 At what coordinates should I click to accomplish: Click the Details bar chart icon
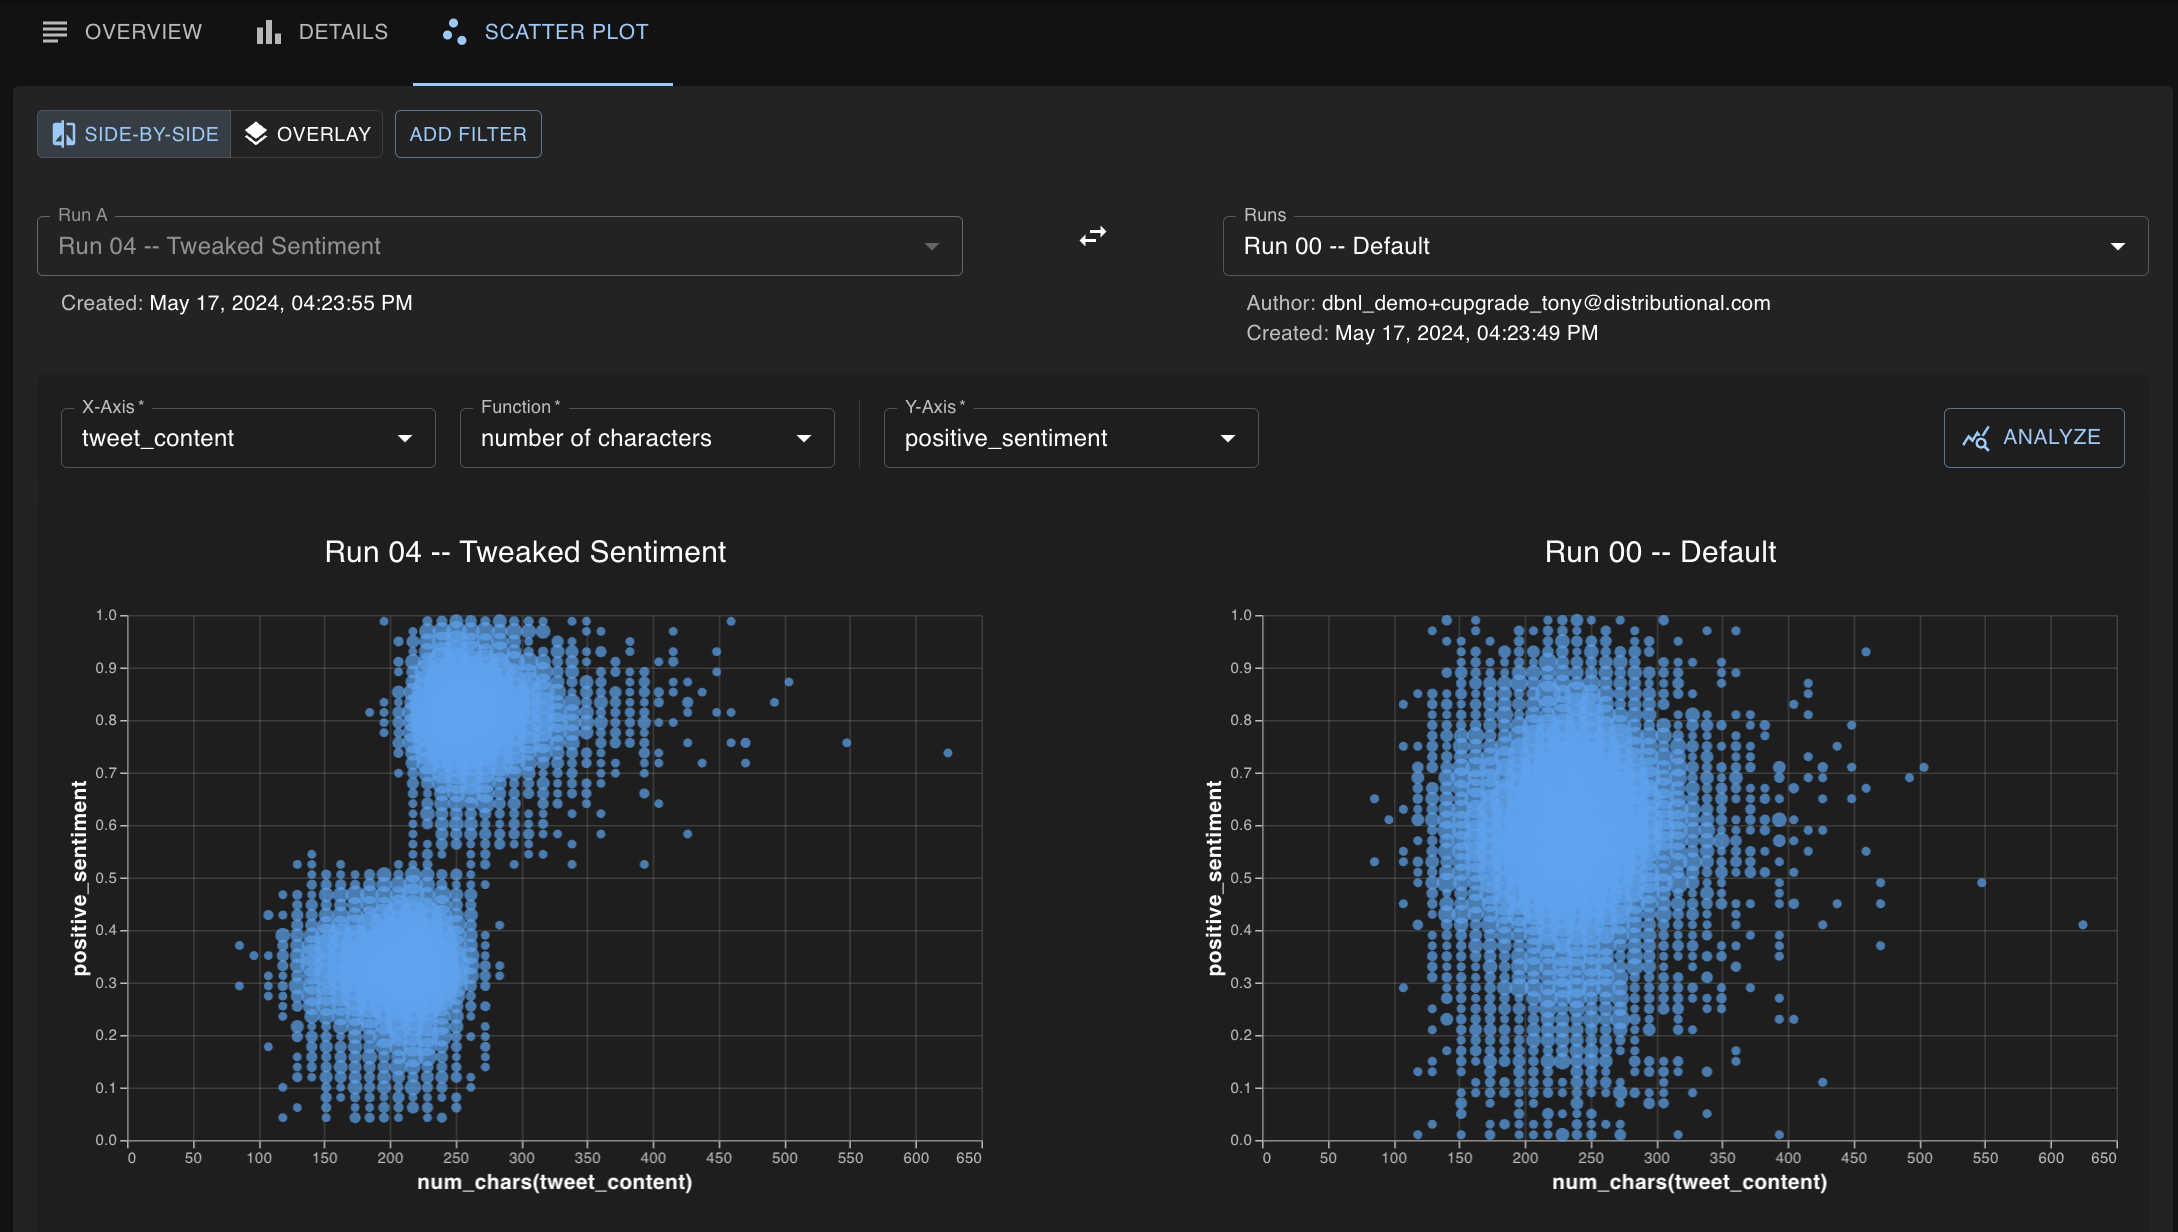tap(268, 32)
